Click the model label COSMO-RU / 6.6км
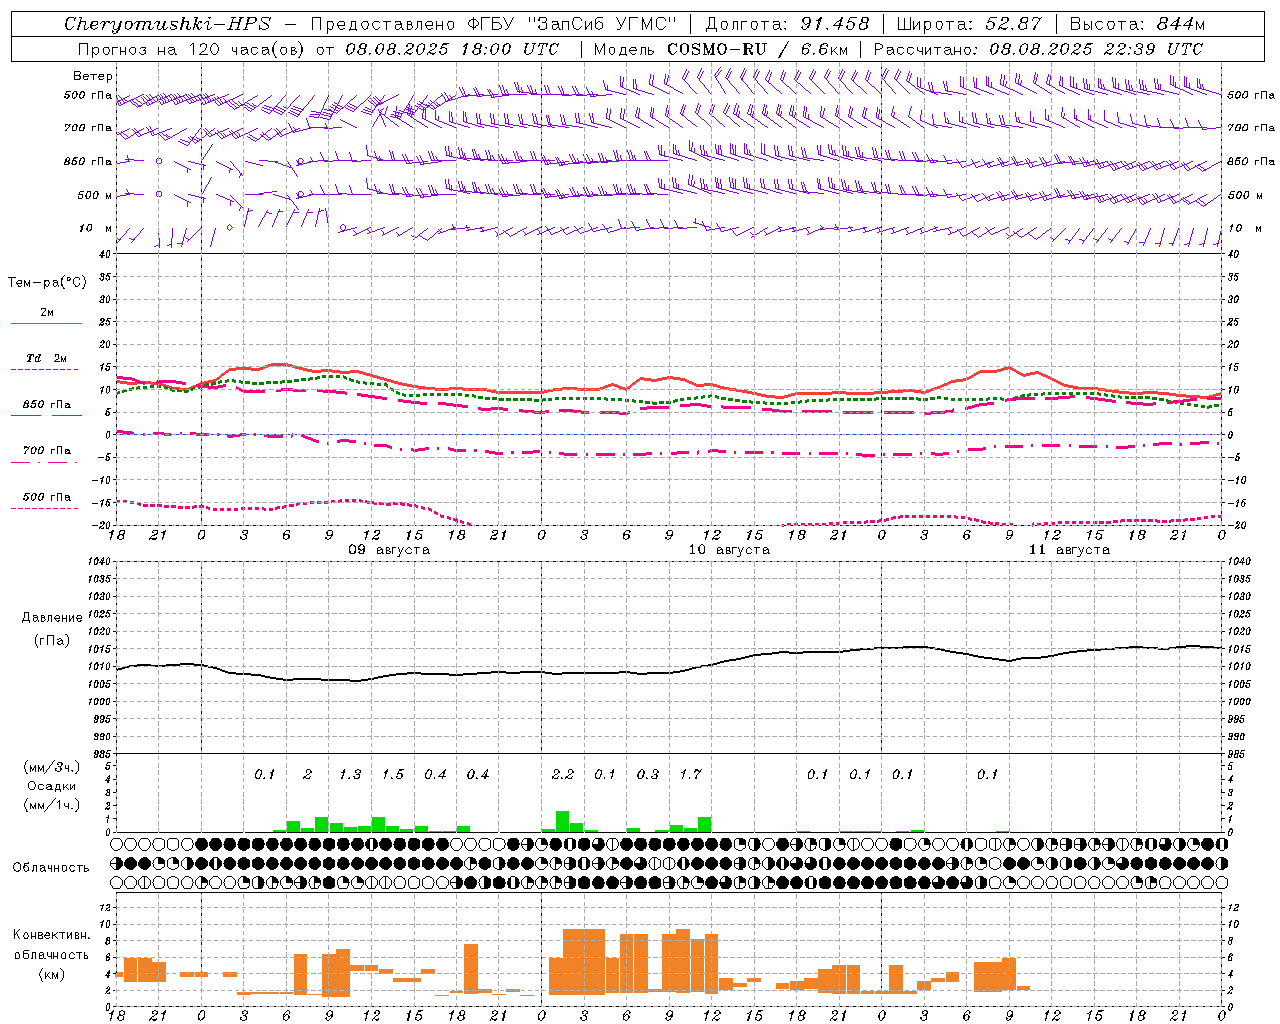The image size is (1280, 1024). [x=757, y=48]
